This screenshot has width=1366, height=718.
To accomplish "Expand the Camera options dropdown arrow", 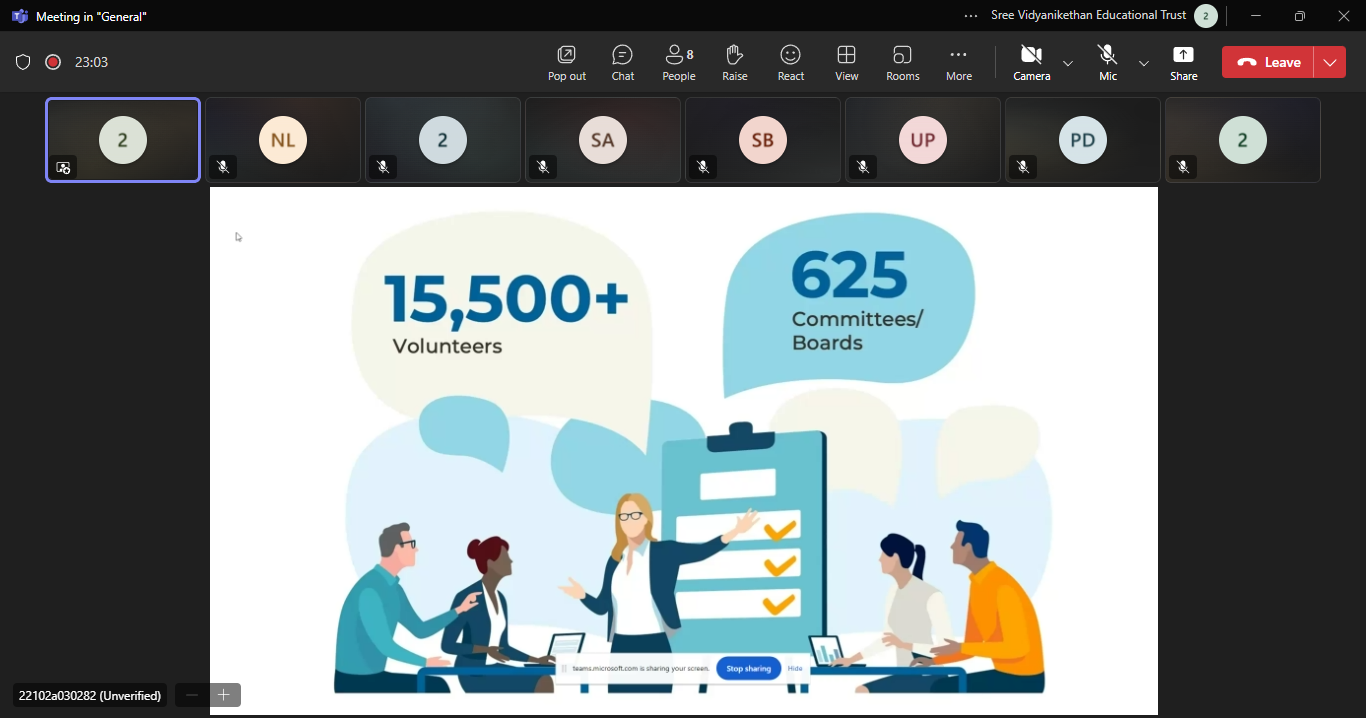I will click(x=1068, y=63).
